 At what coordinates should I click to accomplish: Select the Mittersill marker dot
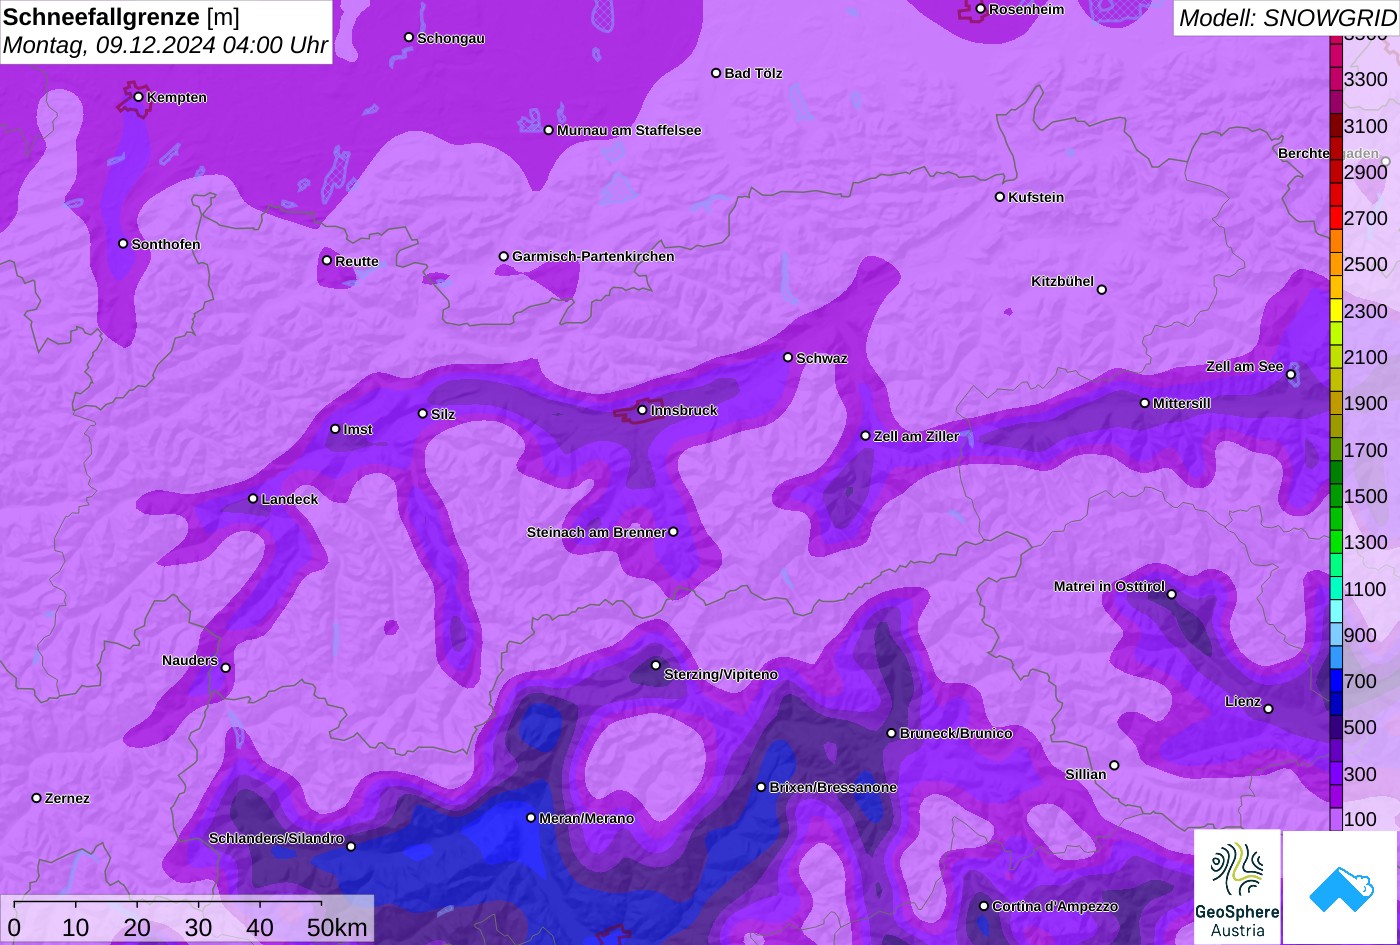click(1145, 403)
